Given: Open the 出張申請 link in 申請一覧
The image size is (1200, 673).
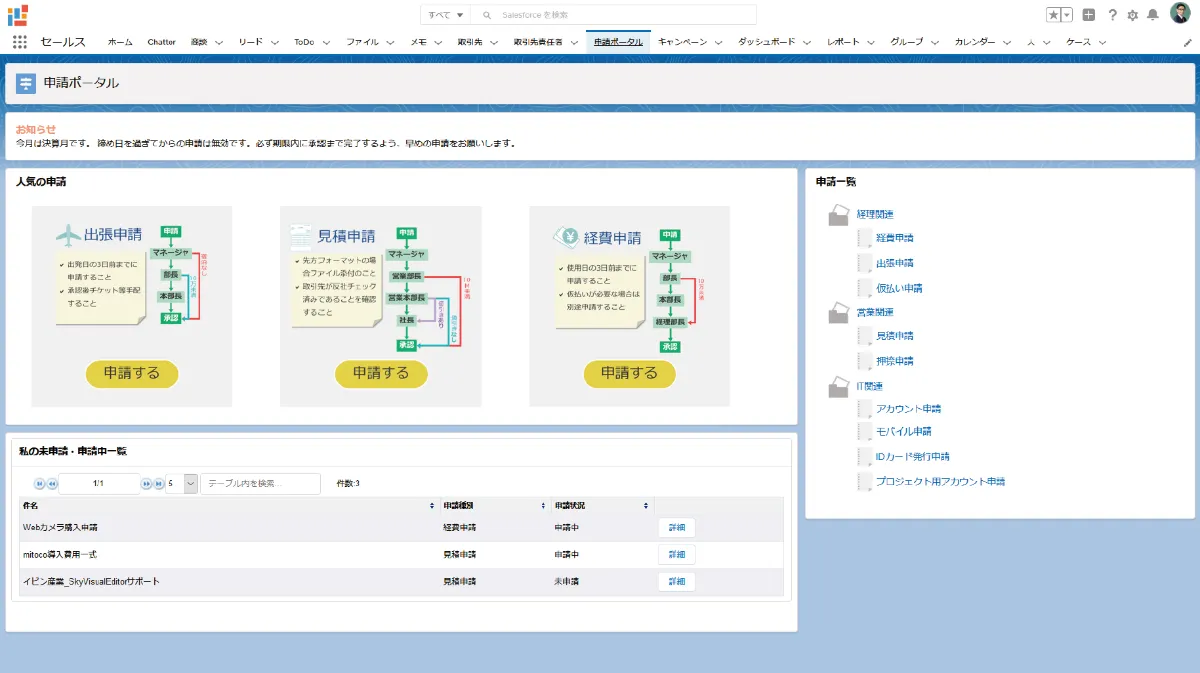Looking at the screenshot, I should [x=895, y=263].
